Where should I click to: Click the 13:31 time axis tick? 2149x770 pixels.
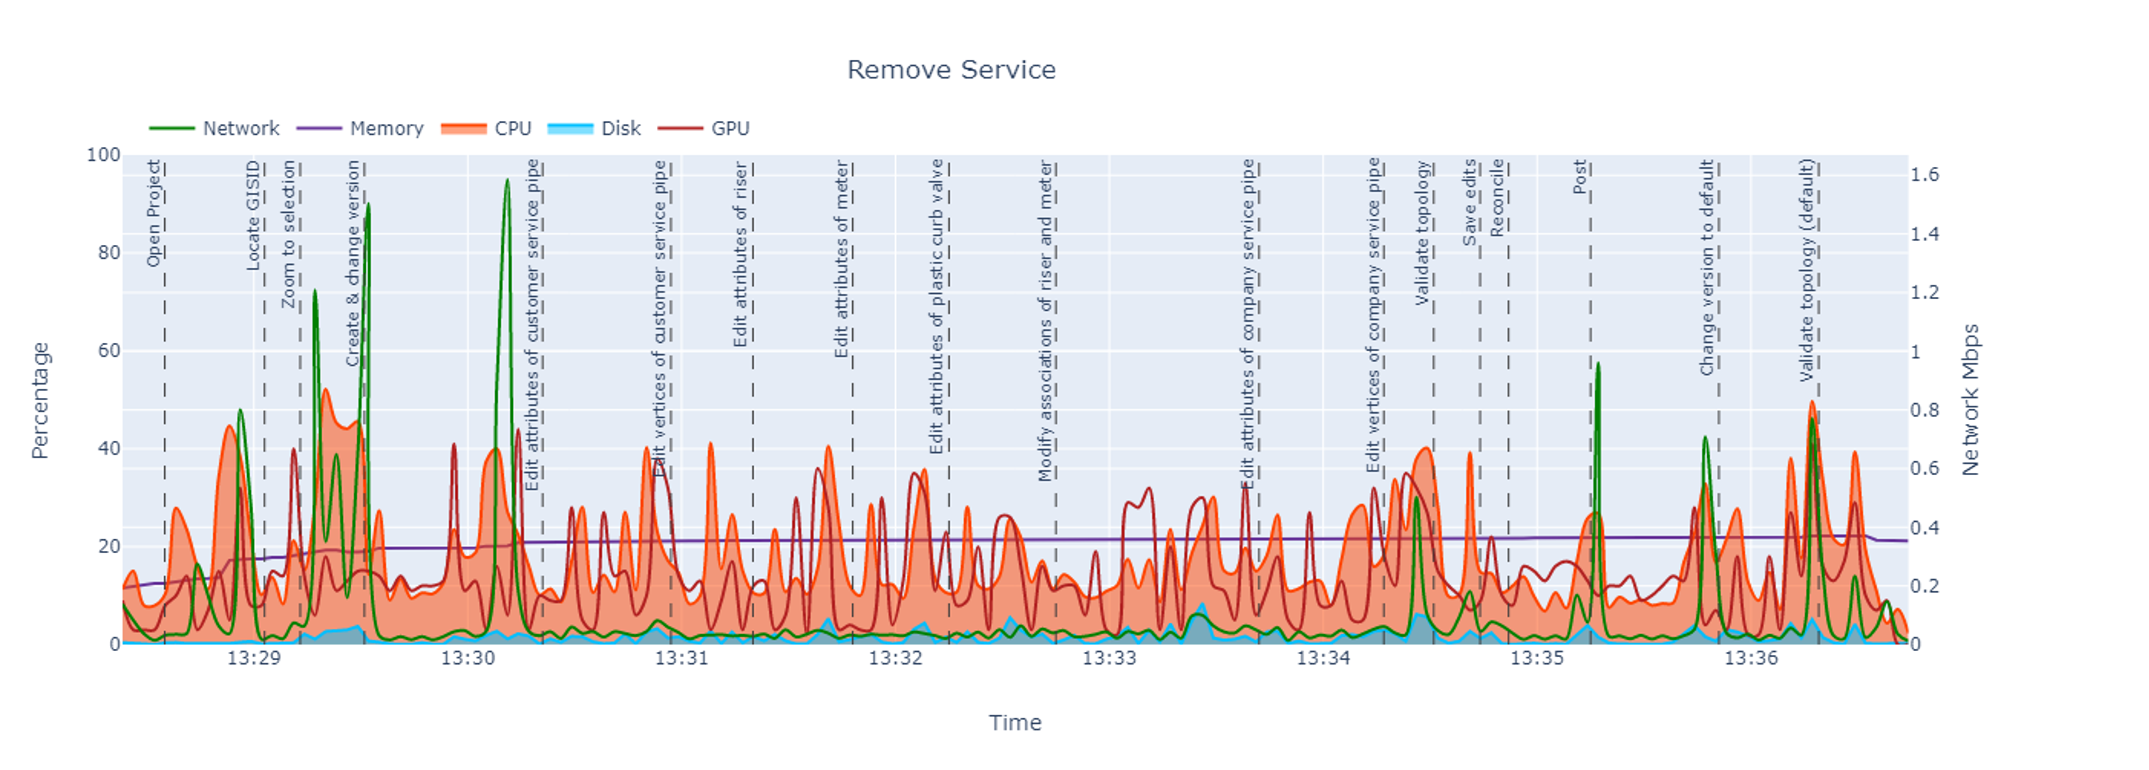(682, 657)
